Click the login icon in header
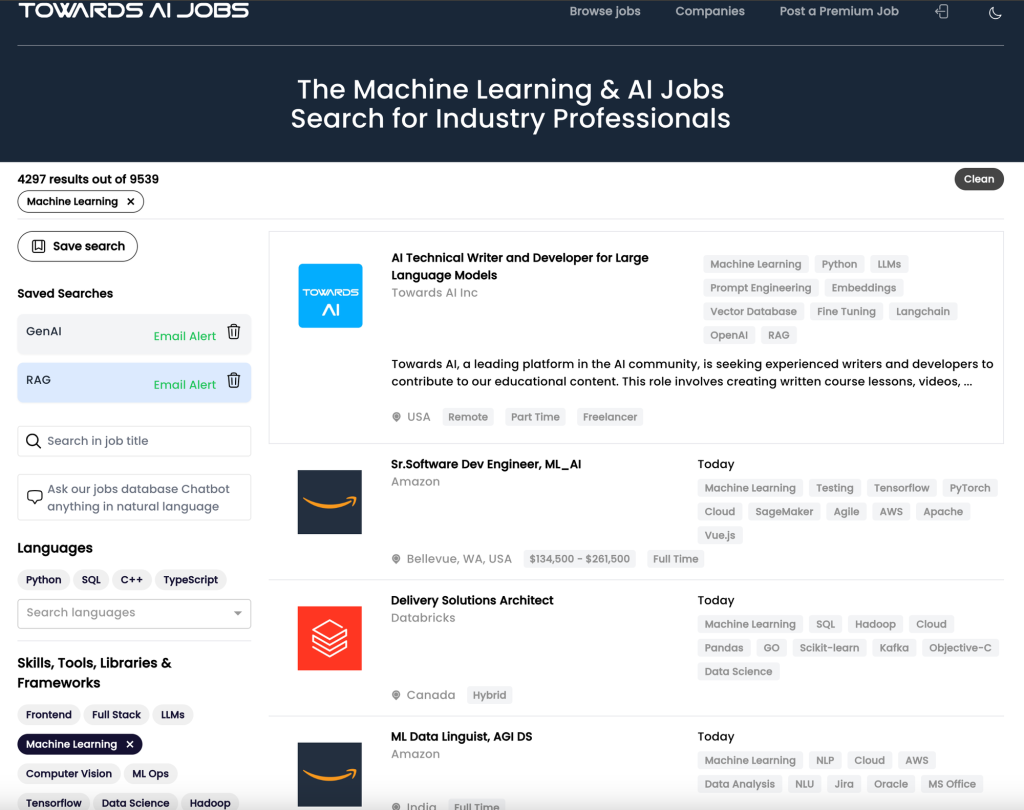Image resolution: width=1024 pixels, height=810 pixels. point(941,12)
